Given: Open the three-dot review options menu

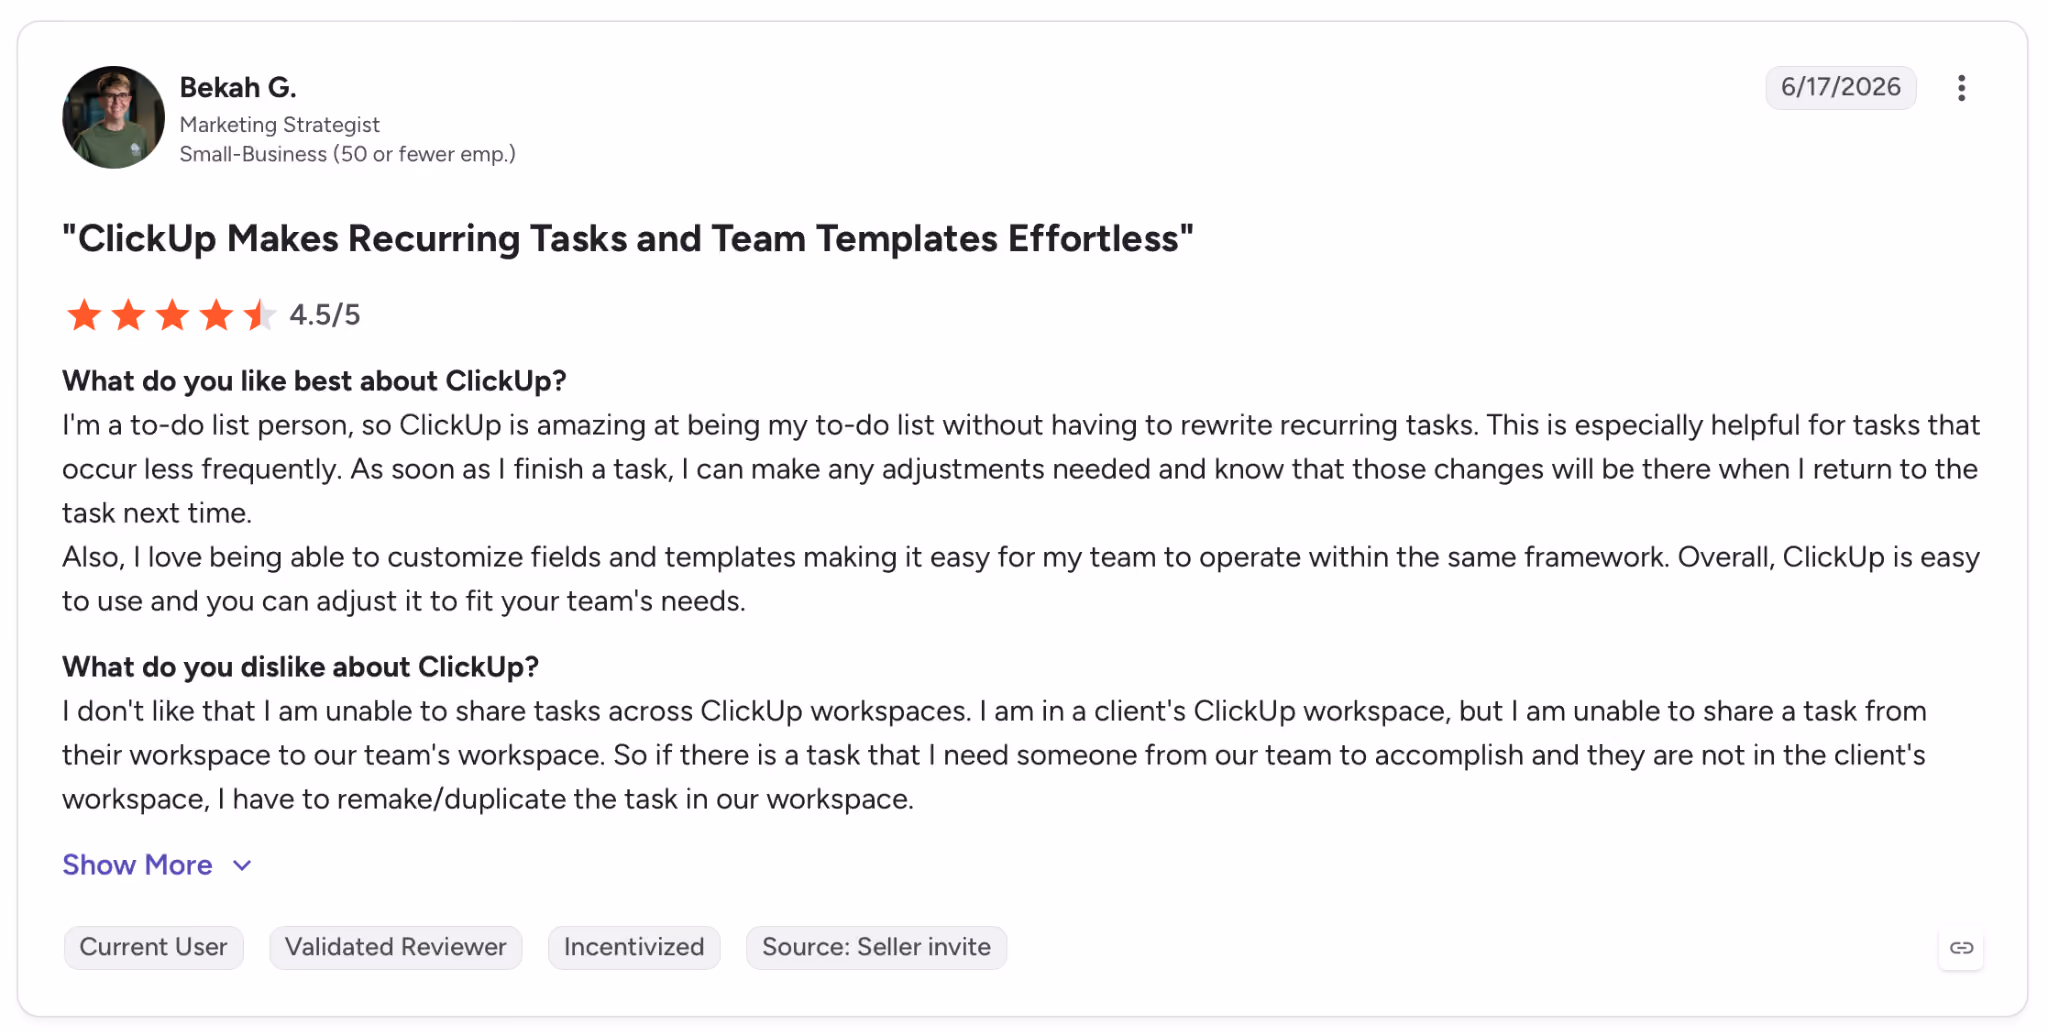Looking at the screenshot, I should tap(1961, 88).
